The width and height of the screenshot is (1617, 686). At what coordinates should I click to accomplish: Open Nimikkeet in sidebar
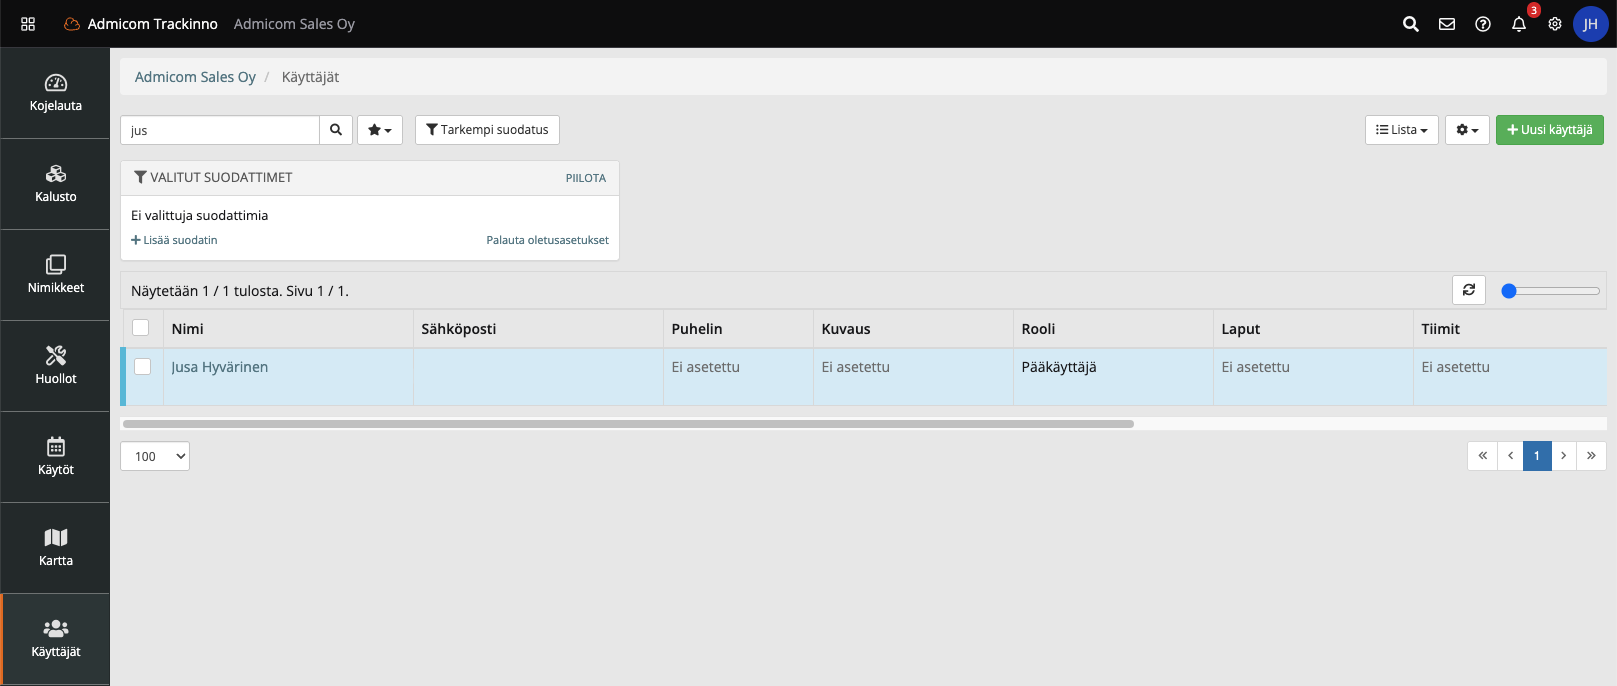(56, 275)
